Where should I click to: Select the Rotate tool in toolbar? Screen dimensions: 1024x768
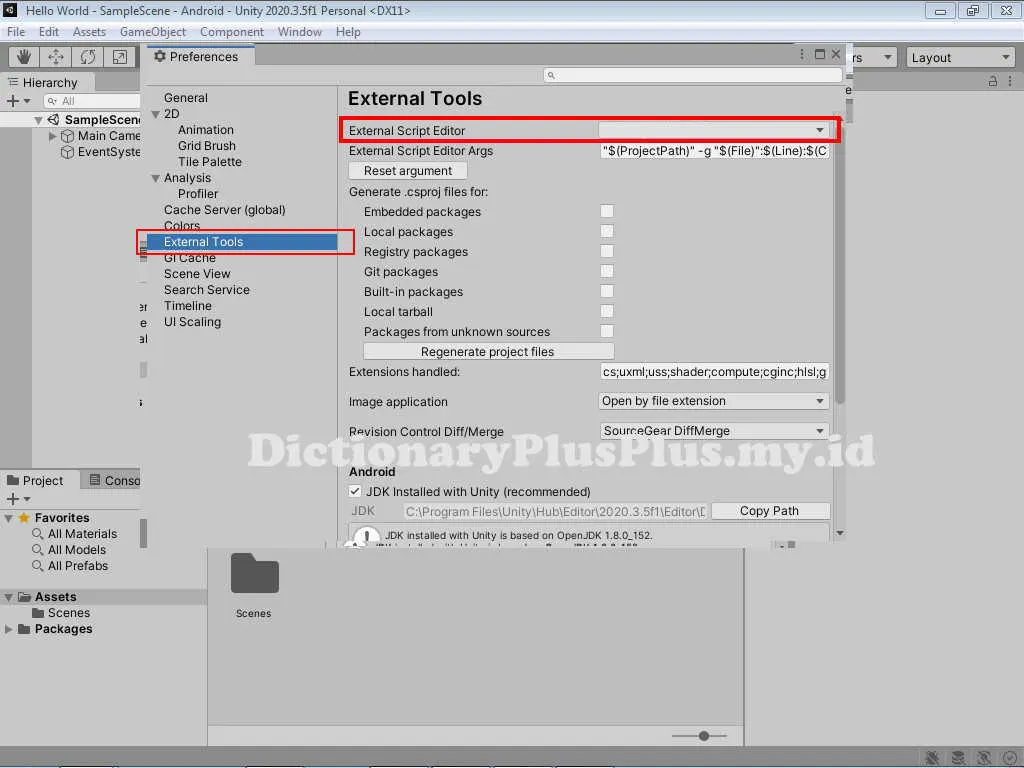[88, 57]
